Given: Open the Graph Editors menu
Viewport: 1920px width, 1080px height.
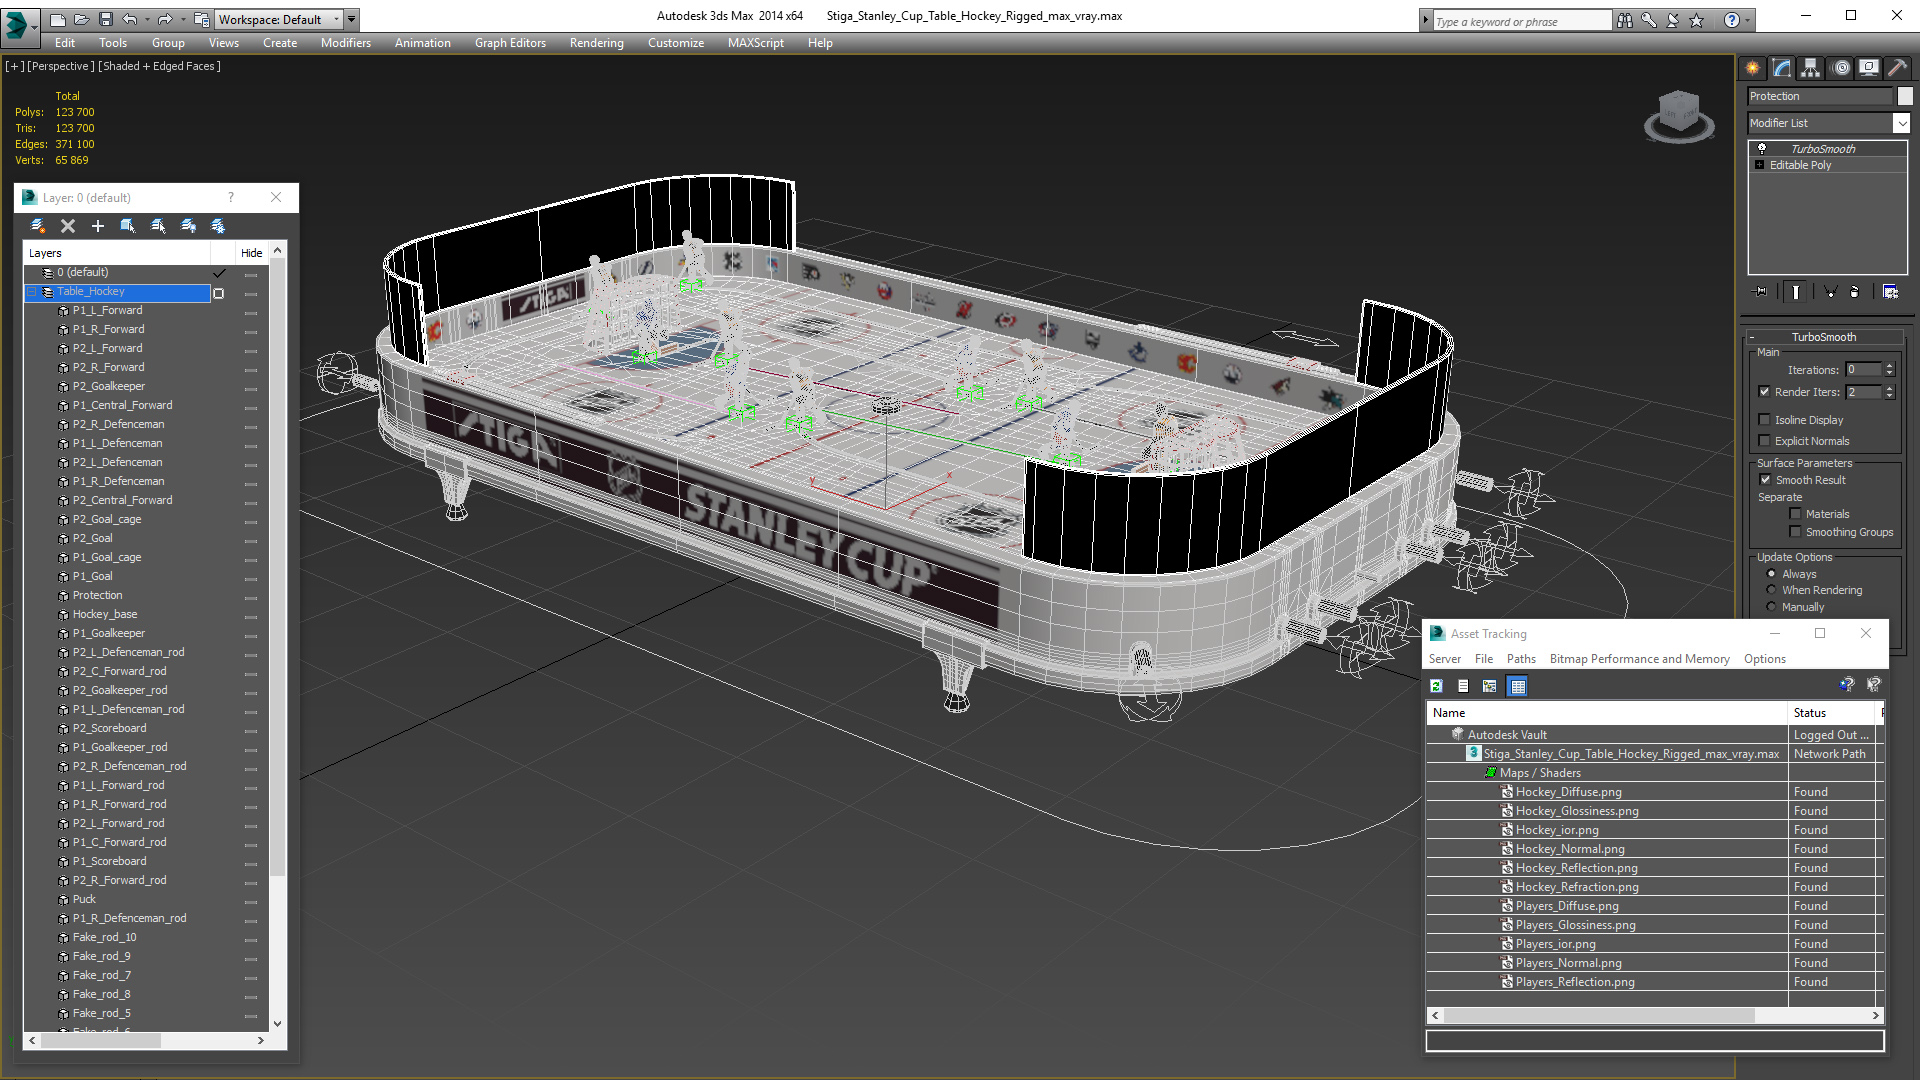Looking at the screenshot, I should pos(510,43).
